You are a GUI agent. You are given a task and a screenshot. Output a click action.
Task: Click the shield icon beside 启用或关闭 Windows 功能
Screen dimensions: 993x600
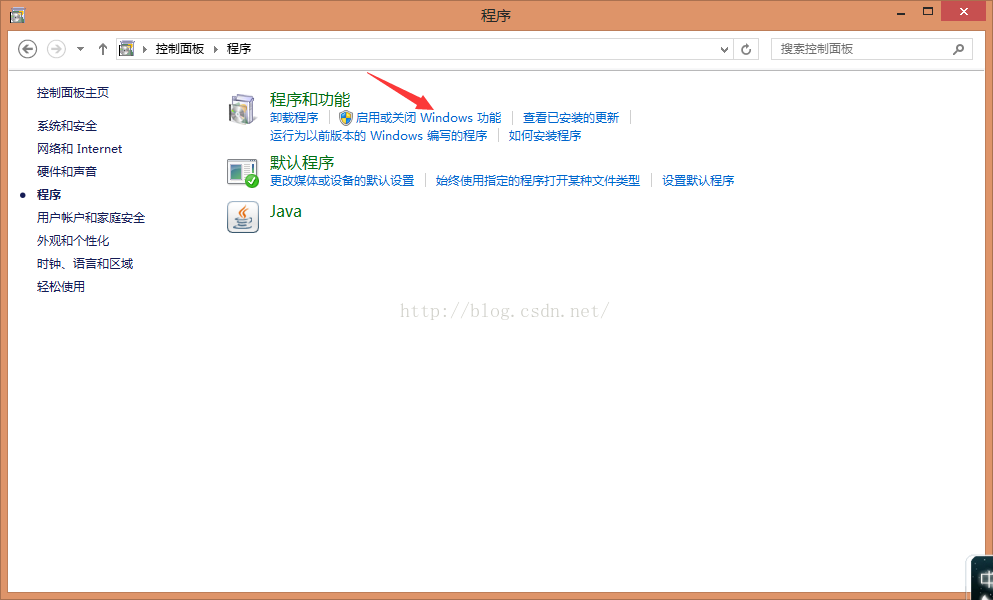[346, 118]
